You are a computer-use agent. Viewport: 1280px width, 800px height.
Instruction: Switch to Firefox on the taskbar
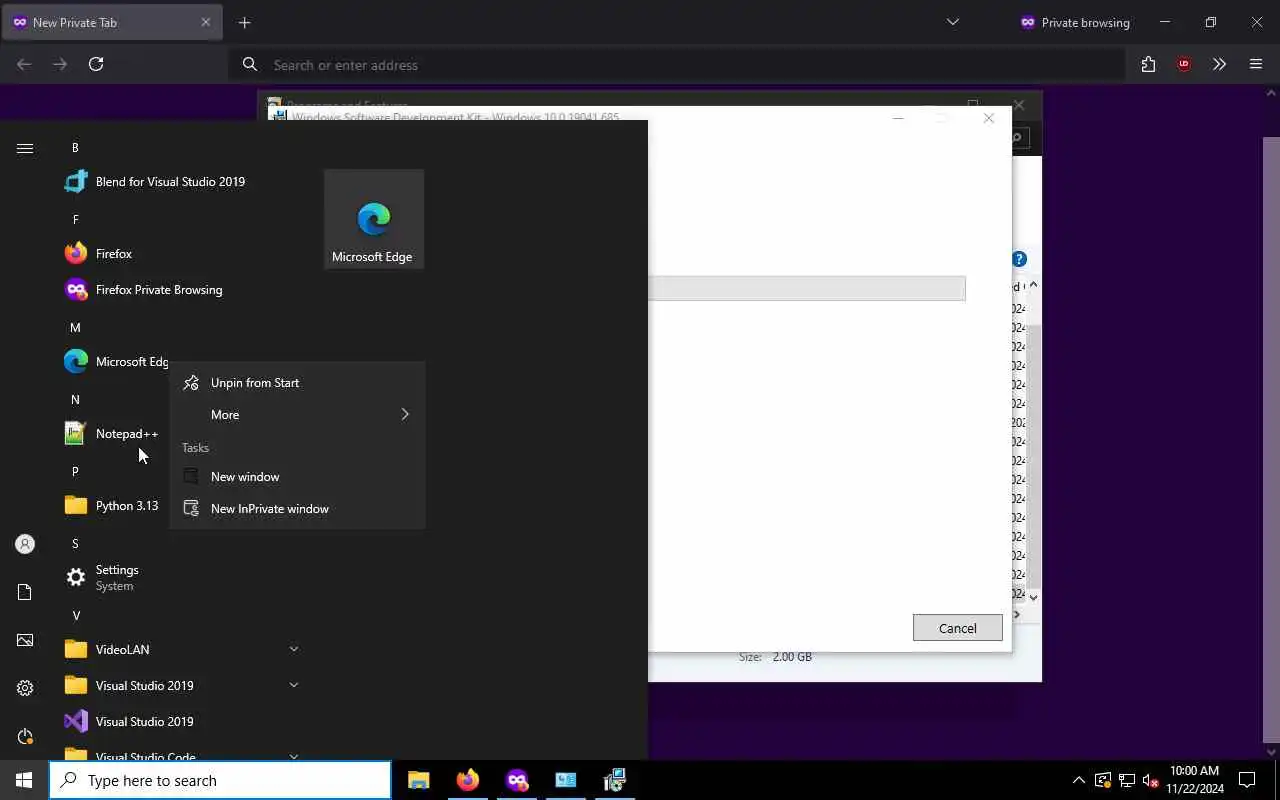click(x=468, y=780)
